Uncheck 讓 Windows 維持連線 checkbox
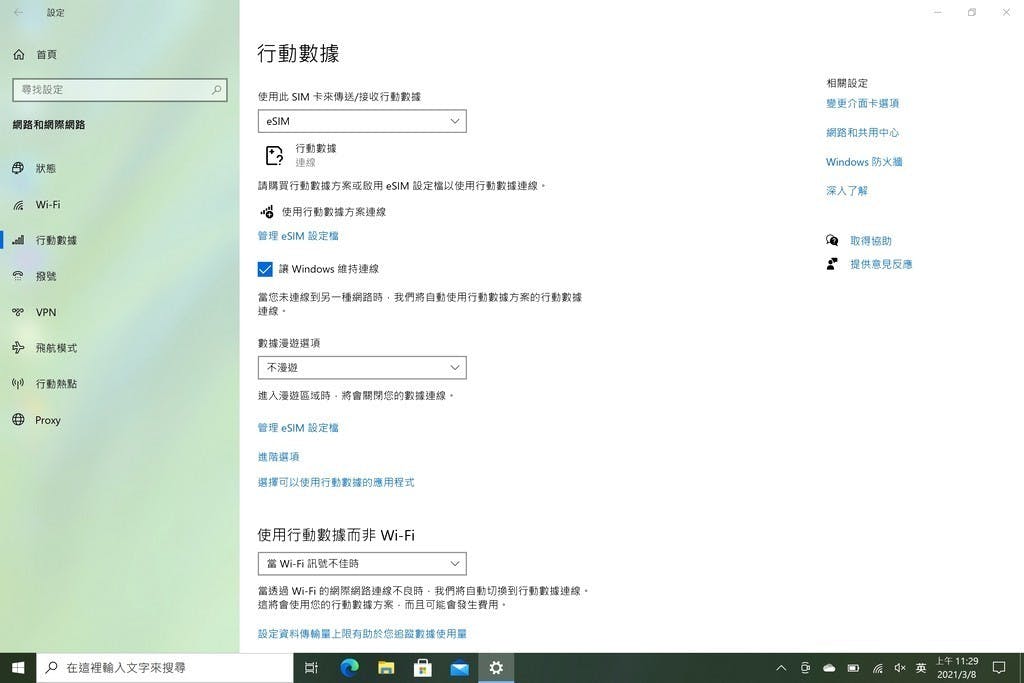Image resolution: width=1024 pixels, height=683 pixels. point(265,269)
